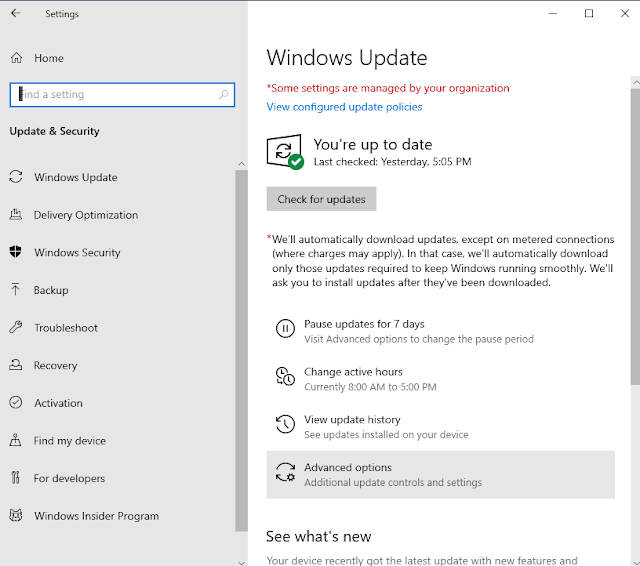Click sidebar scrollbar down arrow
640x566 pixels.
[241, 562]
